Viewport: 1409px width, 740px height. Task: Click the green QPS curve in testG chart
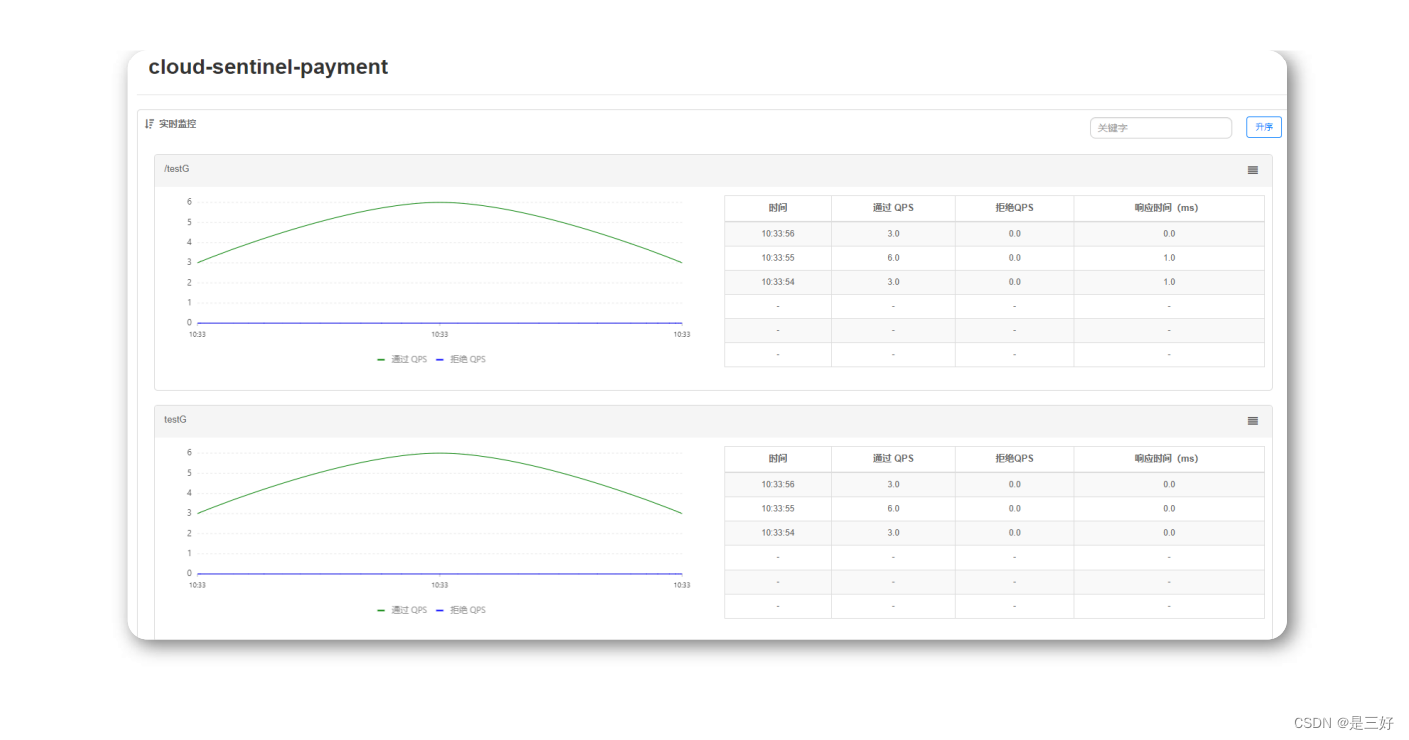tap(440, 453)
